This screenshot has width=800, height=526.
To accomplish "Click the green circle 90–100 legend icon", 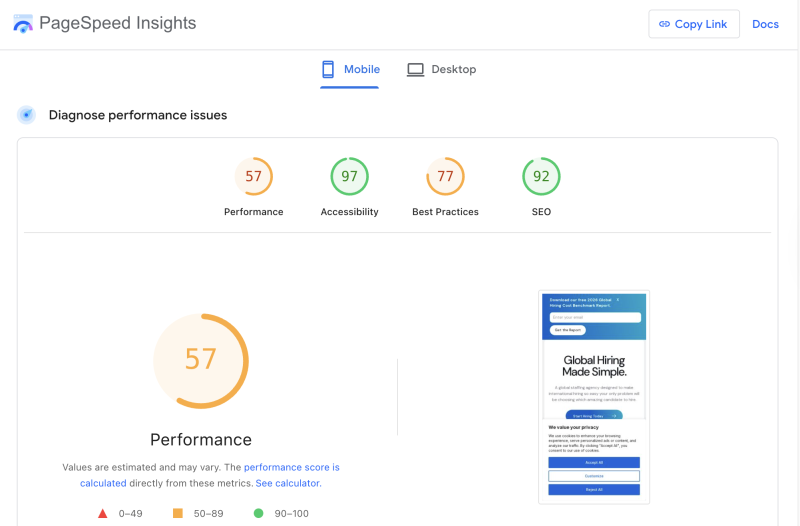I will click(x=259, y=513).
